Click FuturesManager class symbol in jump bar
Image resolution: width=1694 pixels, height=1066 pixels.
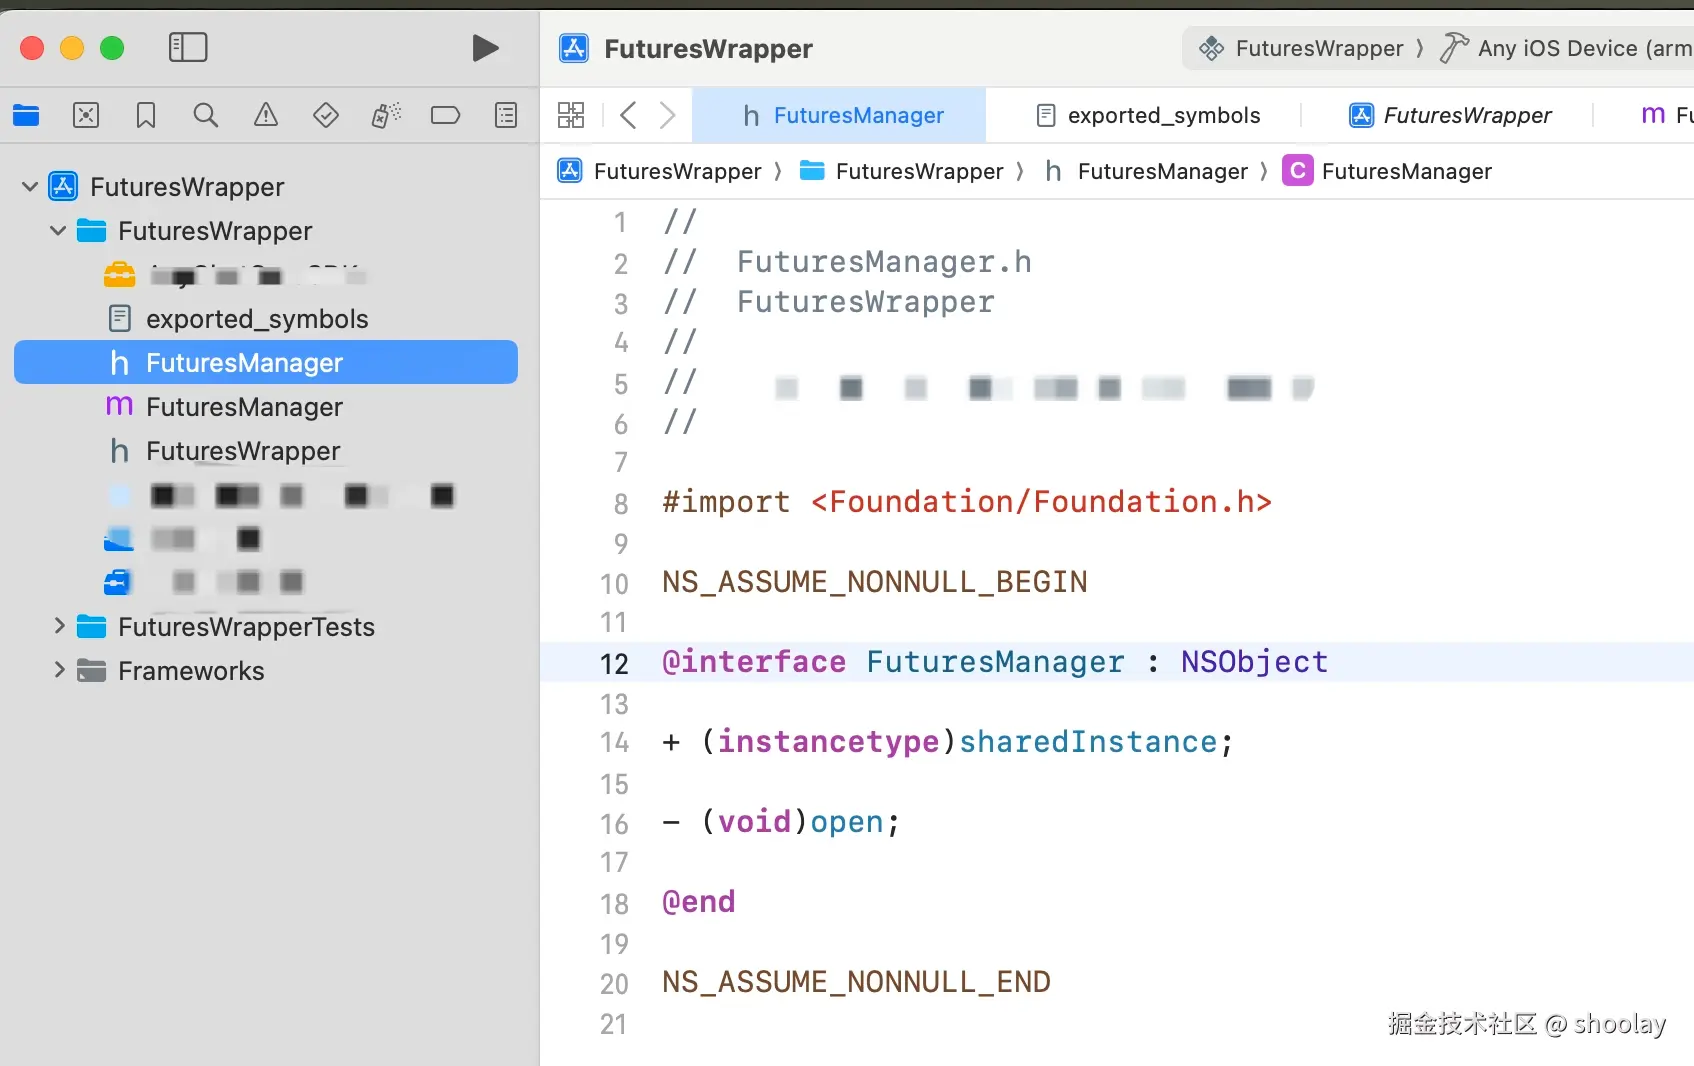(x=1406, y=171)
